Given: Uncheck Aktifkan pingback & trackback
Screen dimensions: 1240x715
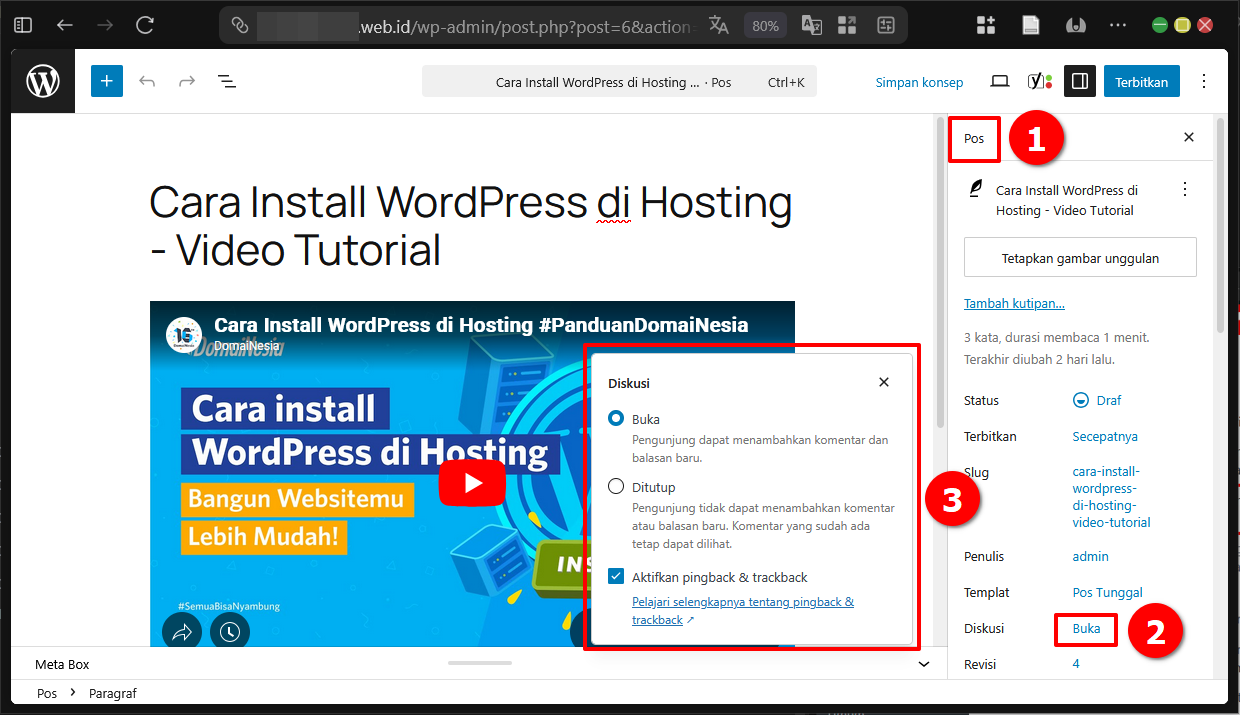Looking at the screenshot, I should (616, 577).
